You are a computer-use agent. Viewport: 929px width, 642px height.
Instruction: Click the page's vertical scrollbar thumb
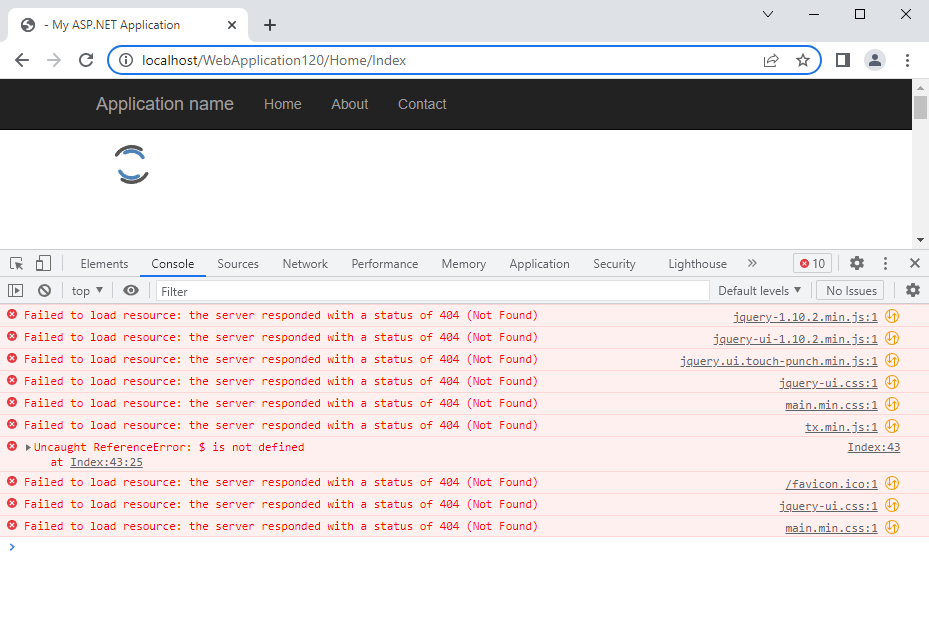click(920, 107)
